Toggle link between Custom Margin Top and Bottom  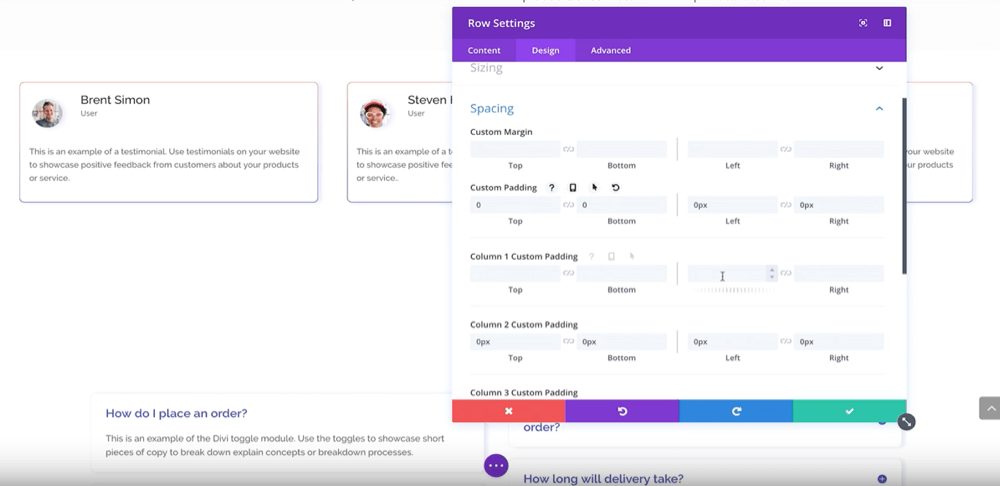pos(568,149)
